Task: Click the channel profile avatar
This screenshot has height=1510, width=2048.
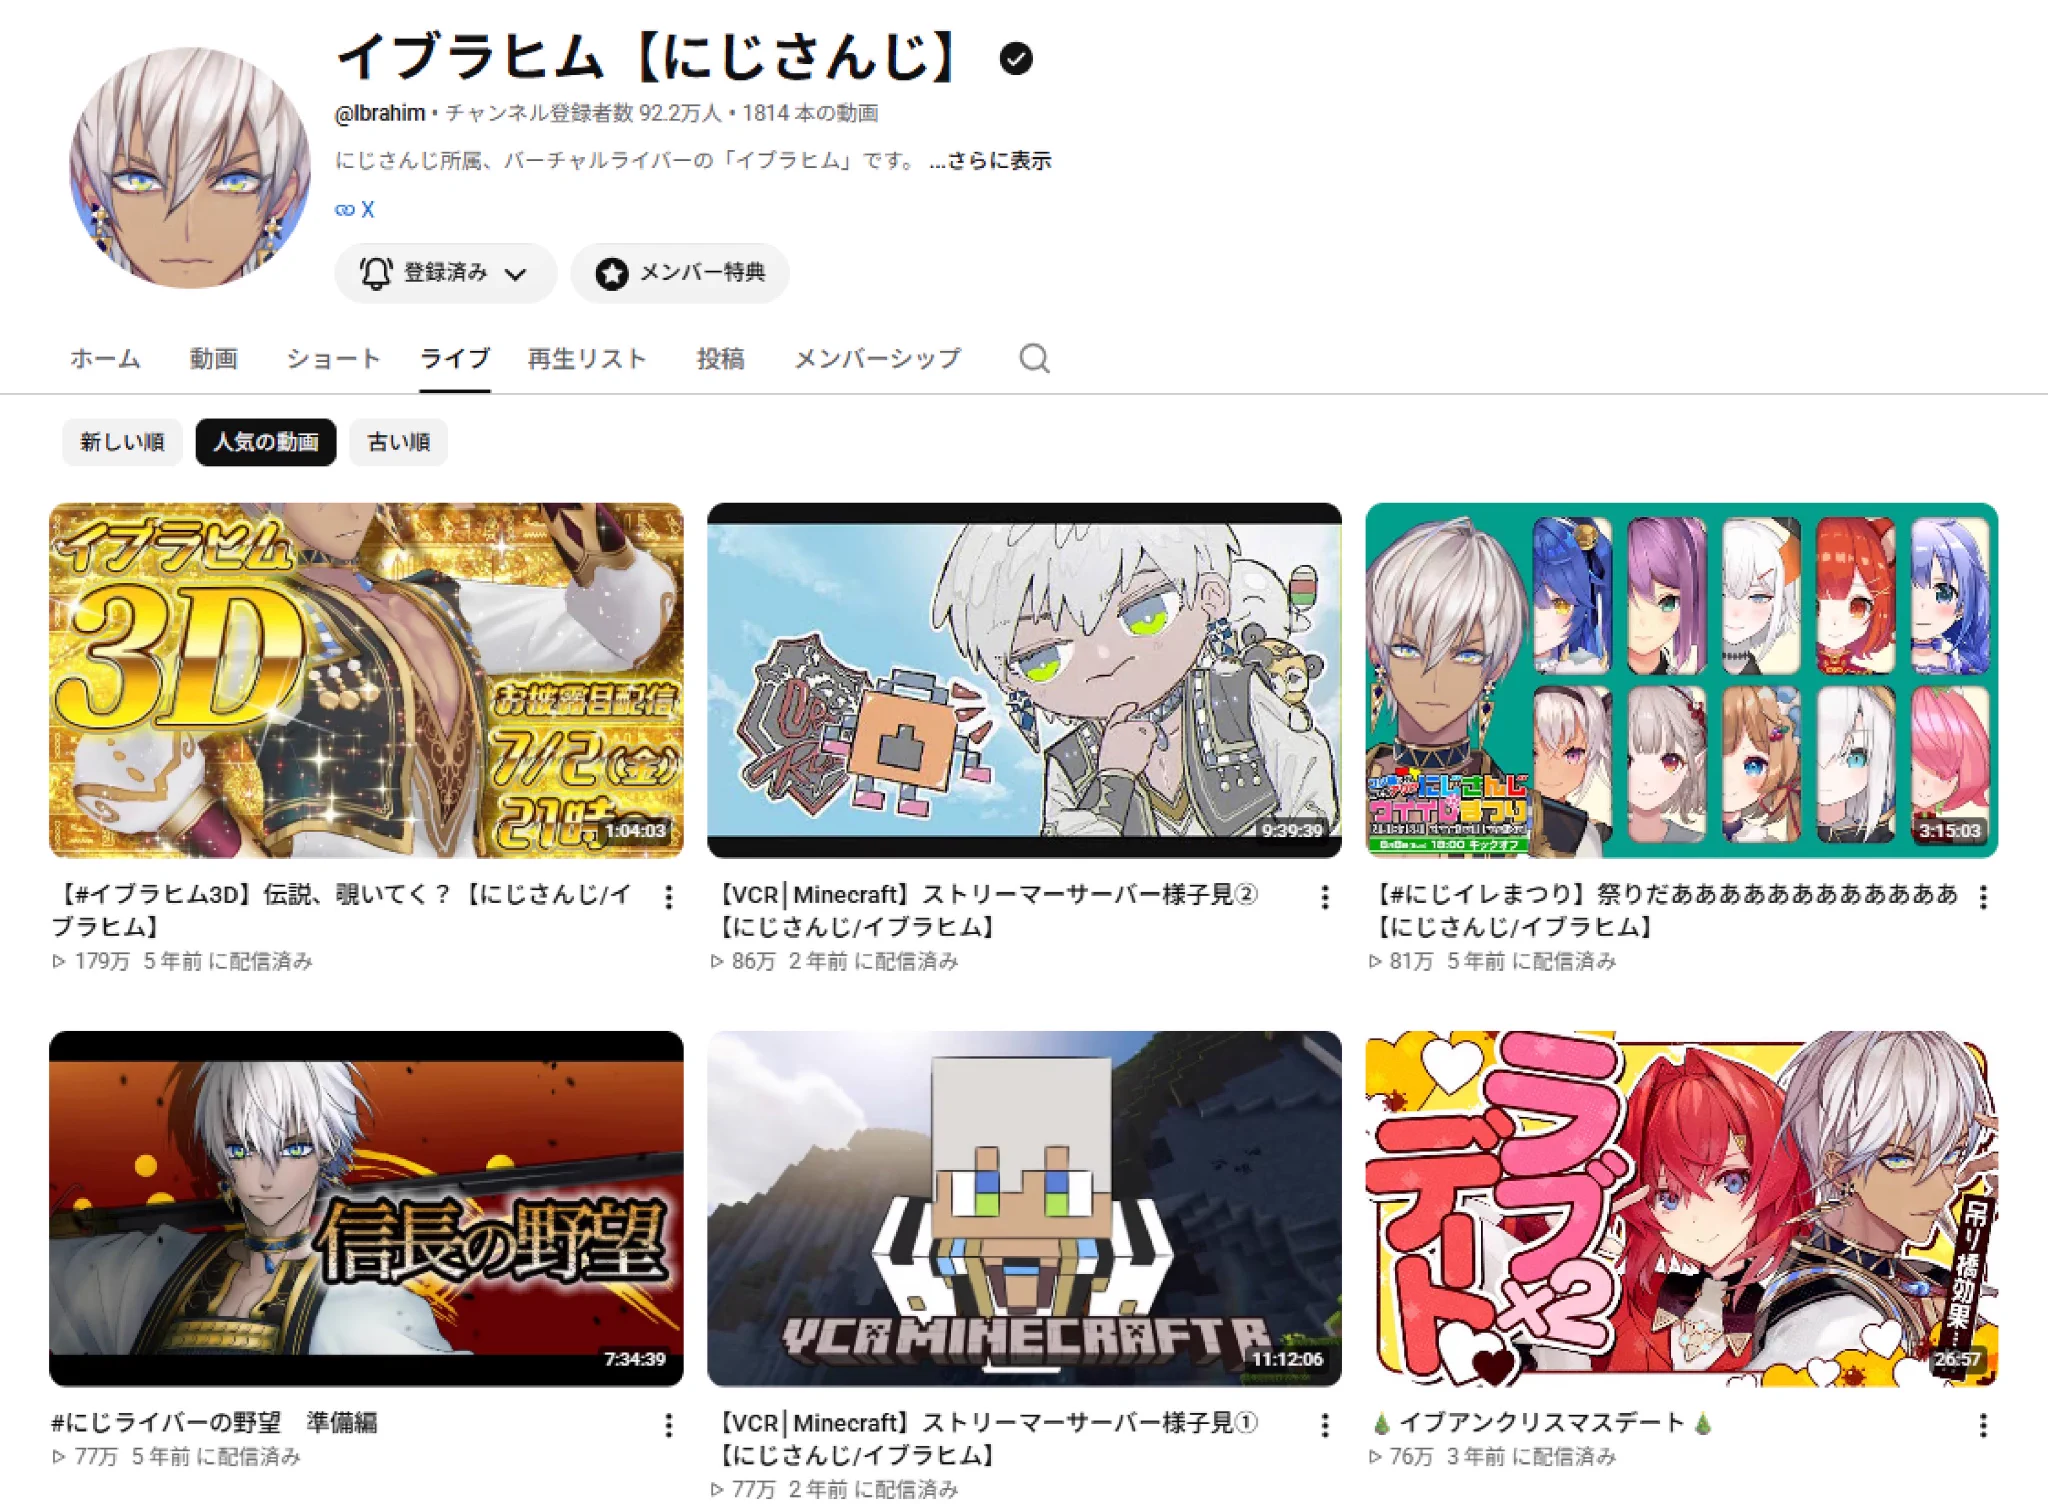Action: [x=189, y=168]
